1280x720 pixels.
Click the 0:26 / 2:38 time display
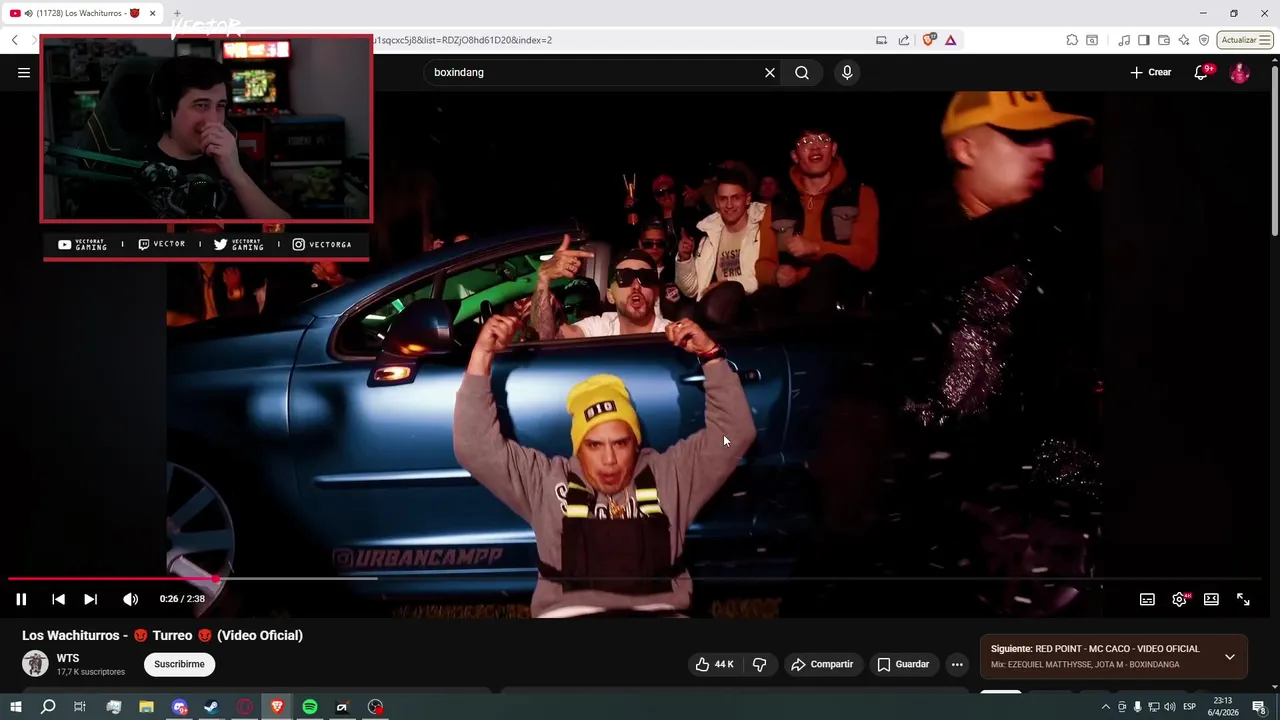[182, 599]
